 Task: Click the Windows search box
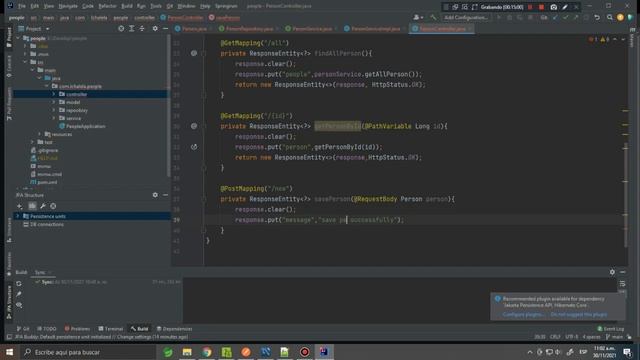coord(88,352)
